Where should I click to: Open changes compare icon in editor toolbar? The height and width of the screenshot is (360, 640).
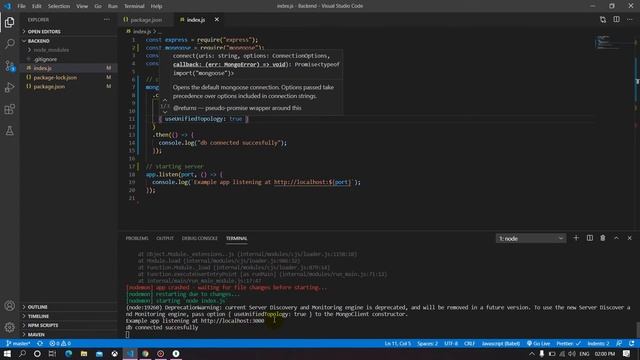coord(603,20)
